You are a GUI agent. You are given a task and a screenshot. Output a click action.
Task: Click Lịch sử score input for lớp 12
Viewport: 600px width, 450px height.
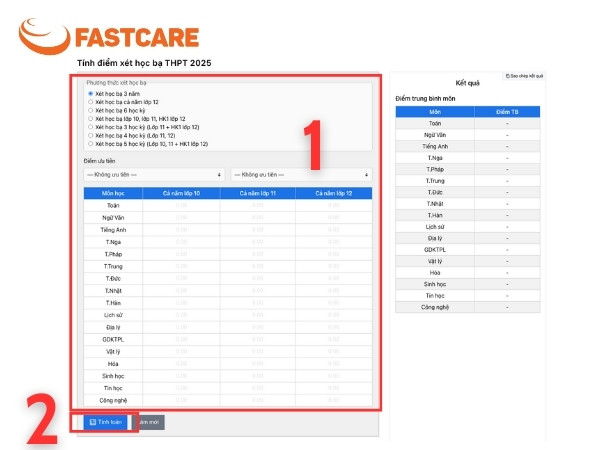[x=334, y=315]
